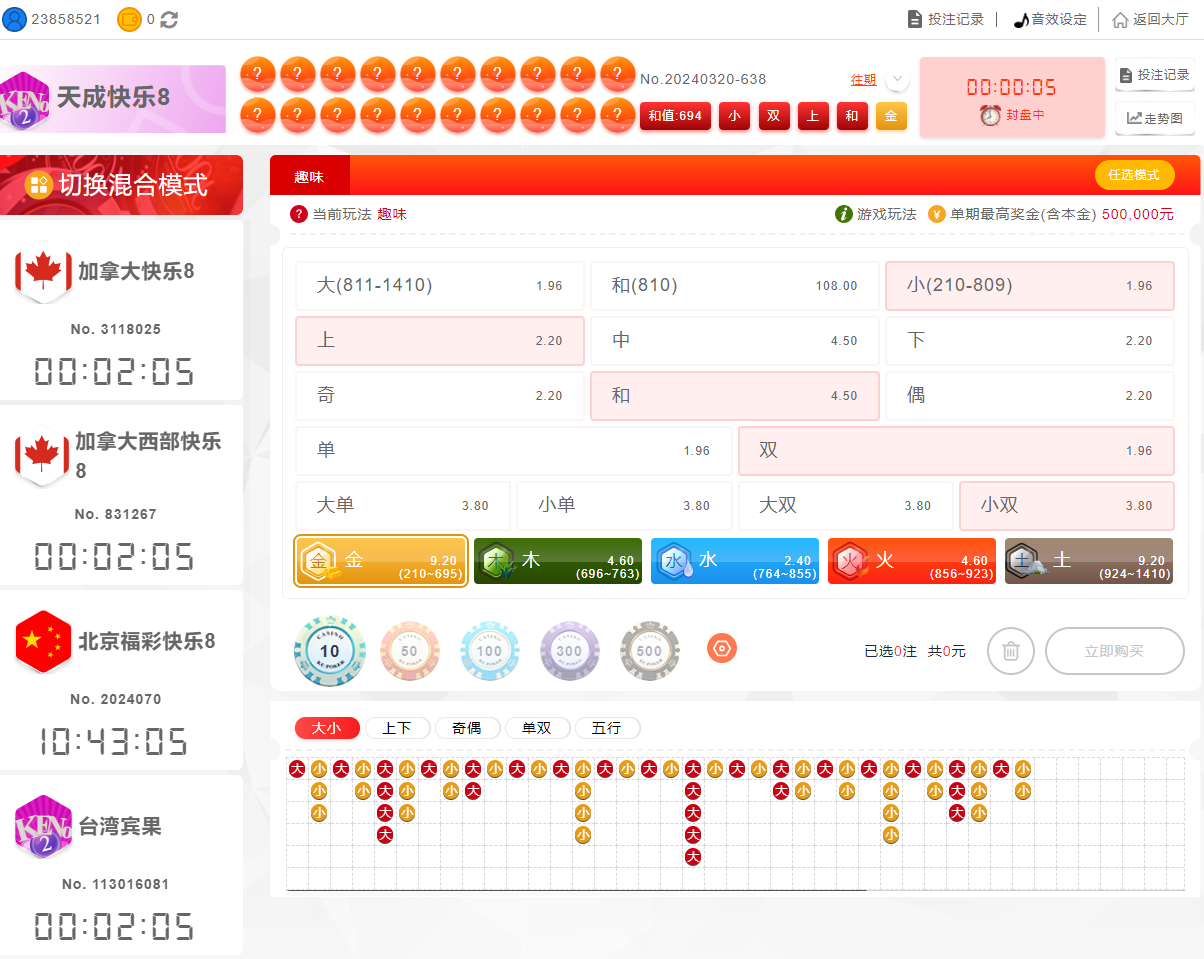Image resolution: width=1204 pixels, height=959 pixels.
Task: Open the 任选模式 mode selector
Action: tap(1135, 174)
